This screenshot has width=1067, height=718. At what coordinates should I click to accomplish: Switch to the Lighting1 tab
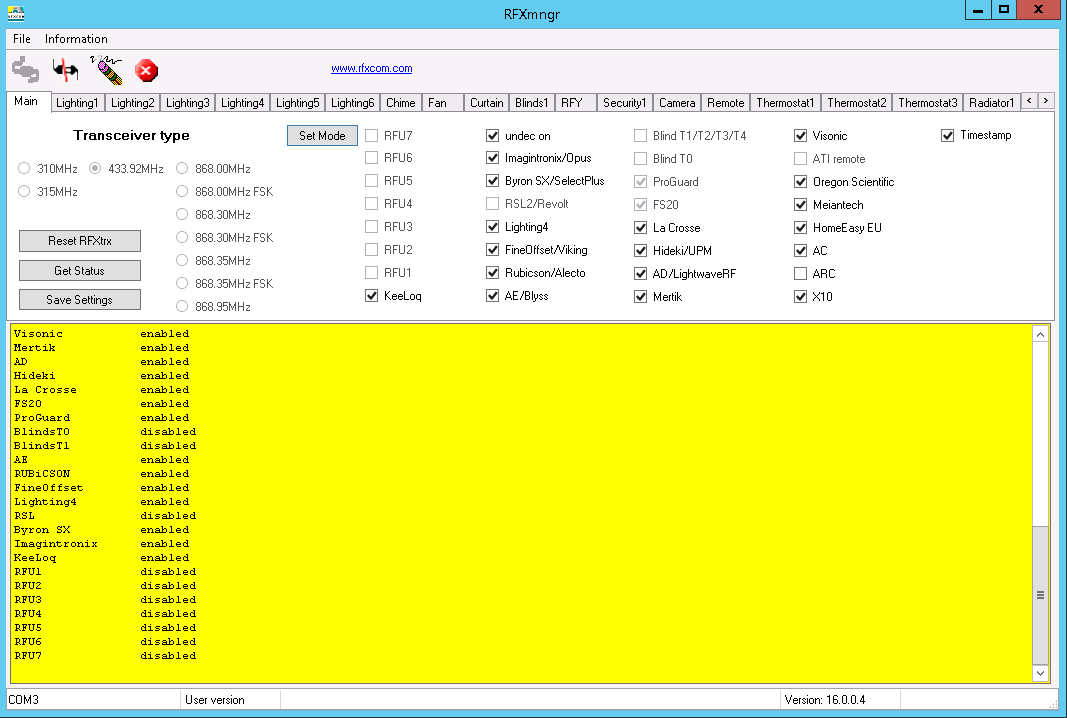click(77, 103)
